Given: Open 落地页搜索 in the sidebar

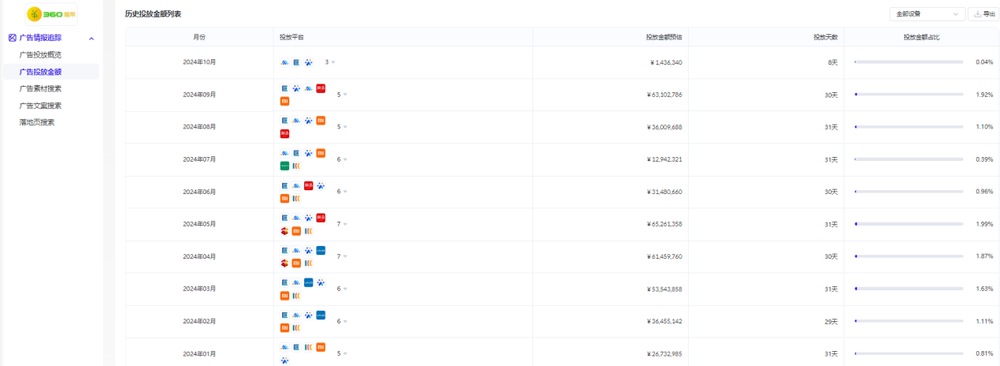Looking at the screenshot, I should point(37,122).
